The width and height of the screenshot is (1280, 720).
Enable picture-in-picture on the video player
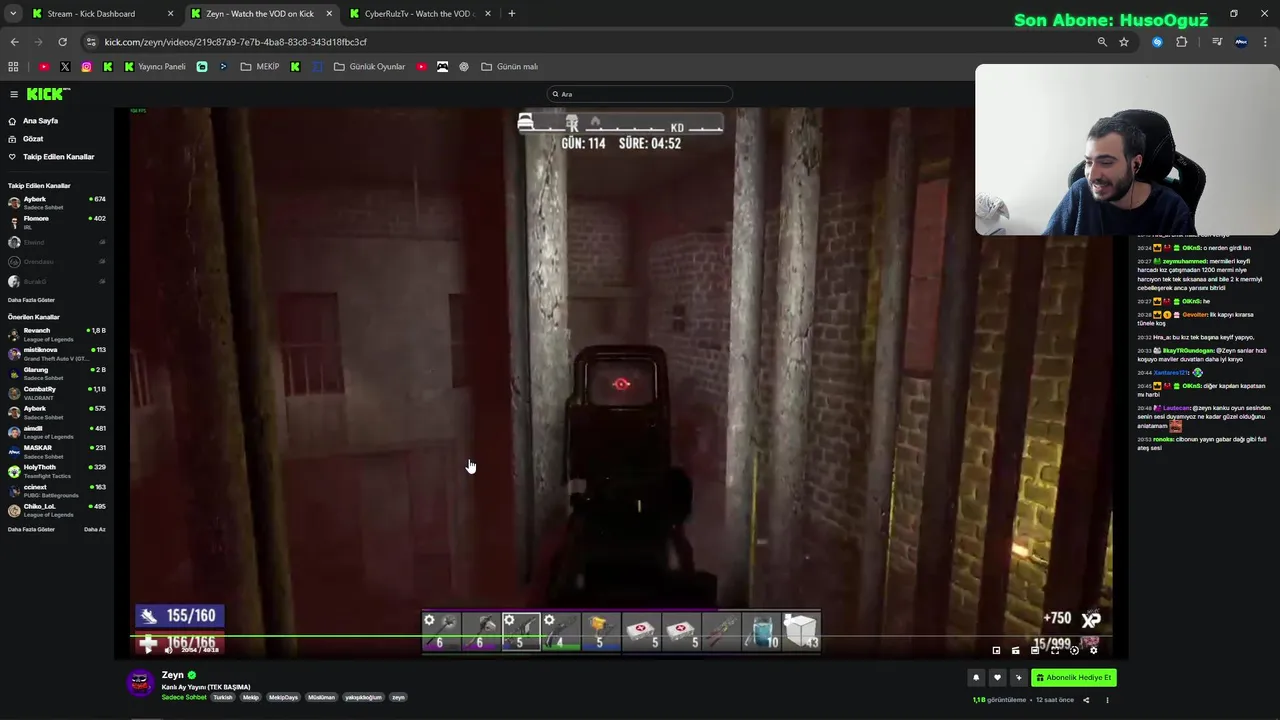[x=996, y=650]
